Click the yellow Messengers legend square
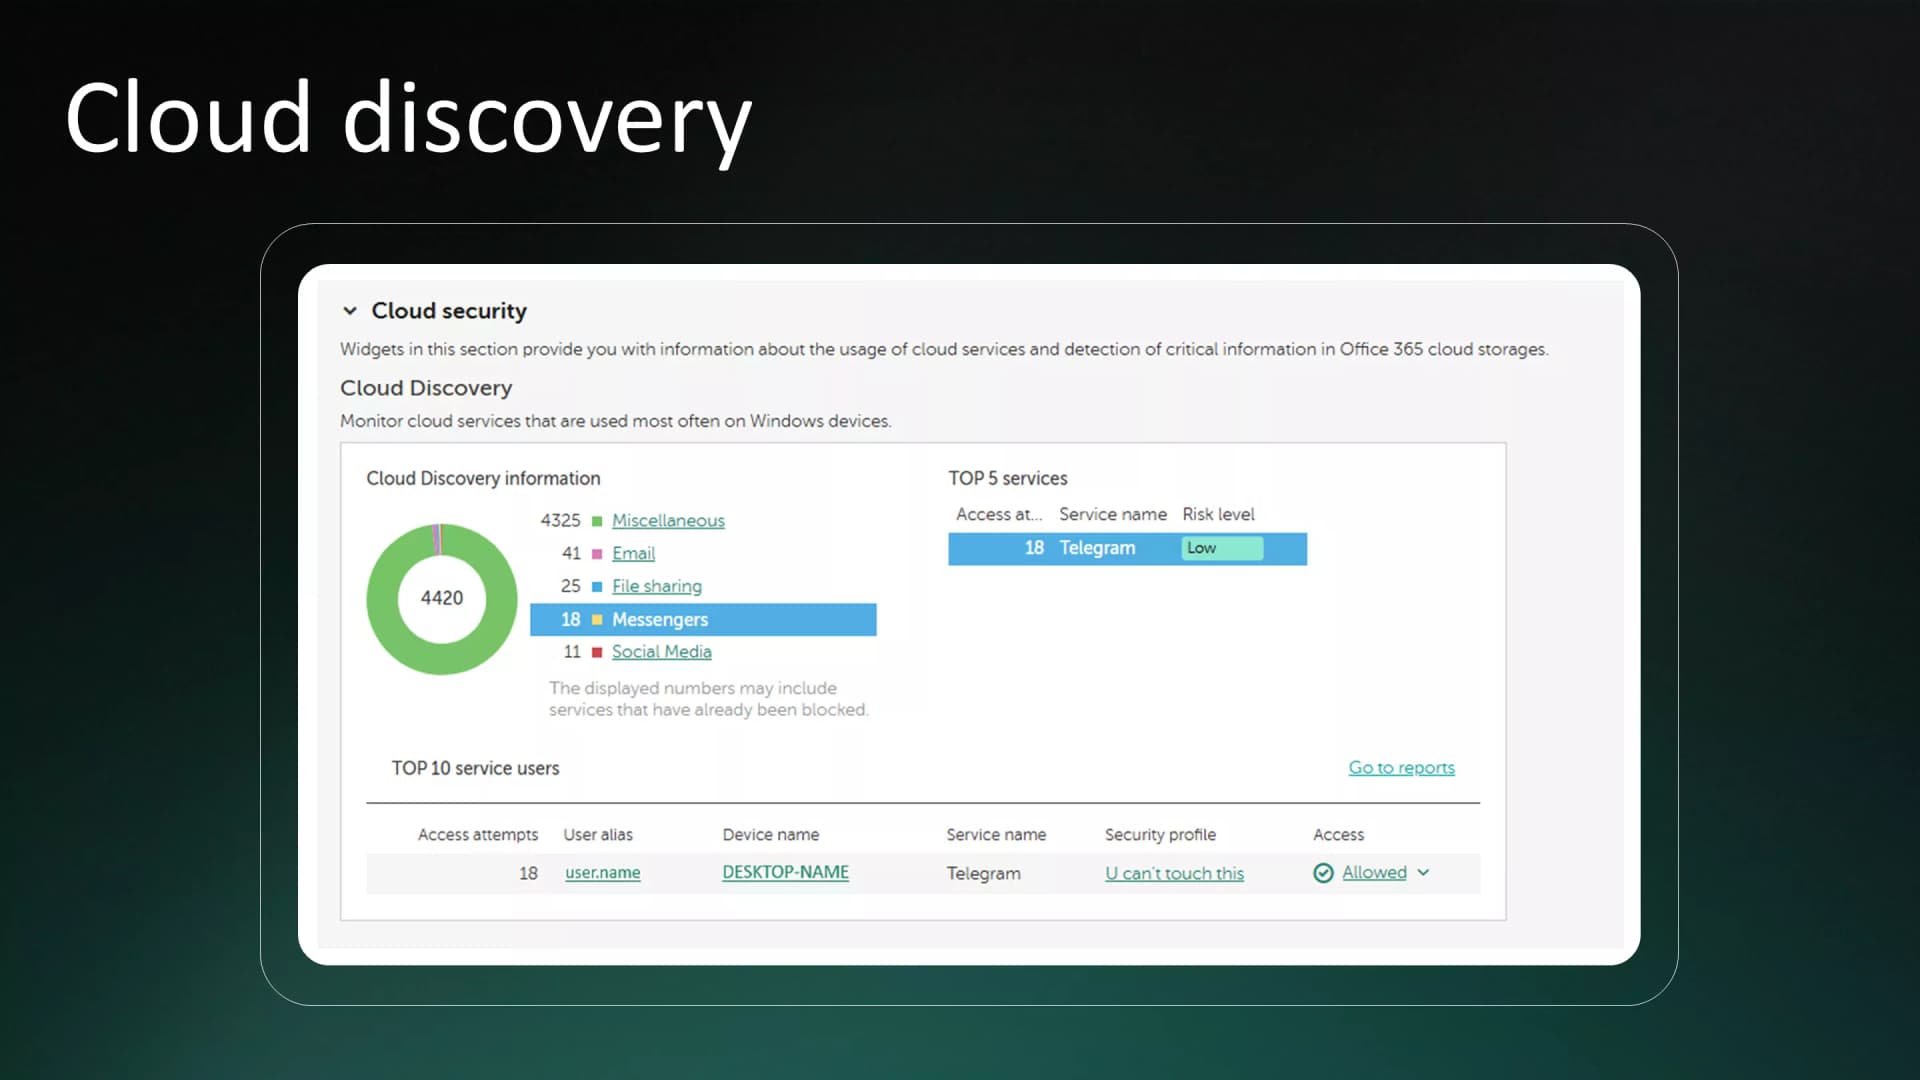The height and width of the screenshot is (1080, 1920). [597, 620]
